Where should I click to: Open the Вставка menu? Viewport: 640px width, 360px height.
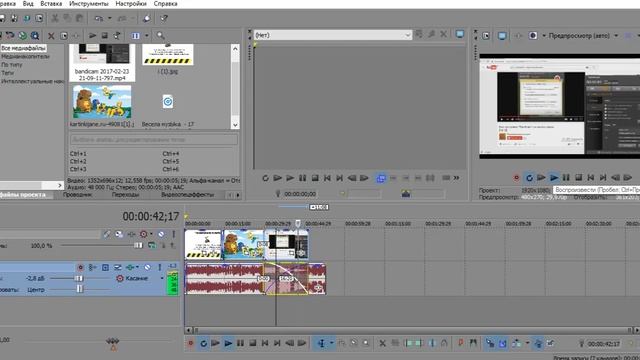pos(51,4)
